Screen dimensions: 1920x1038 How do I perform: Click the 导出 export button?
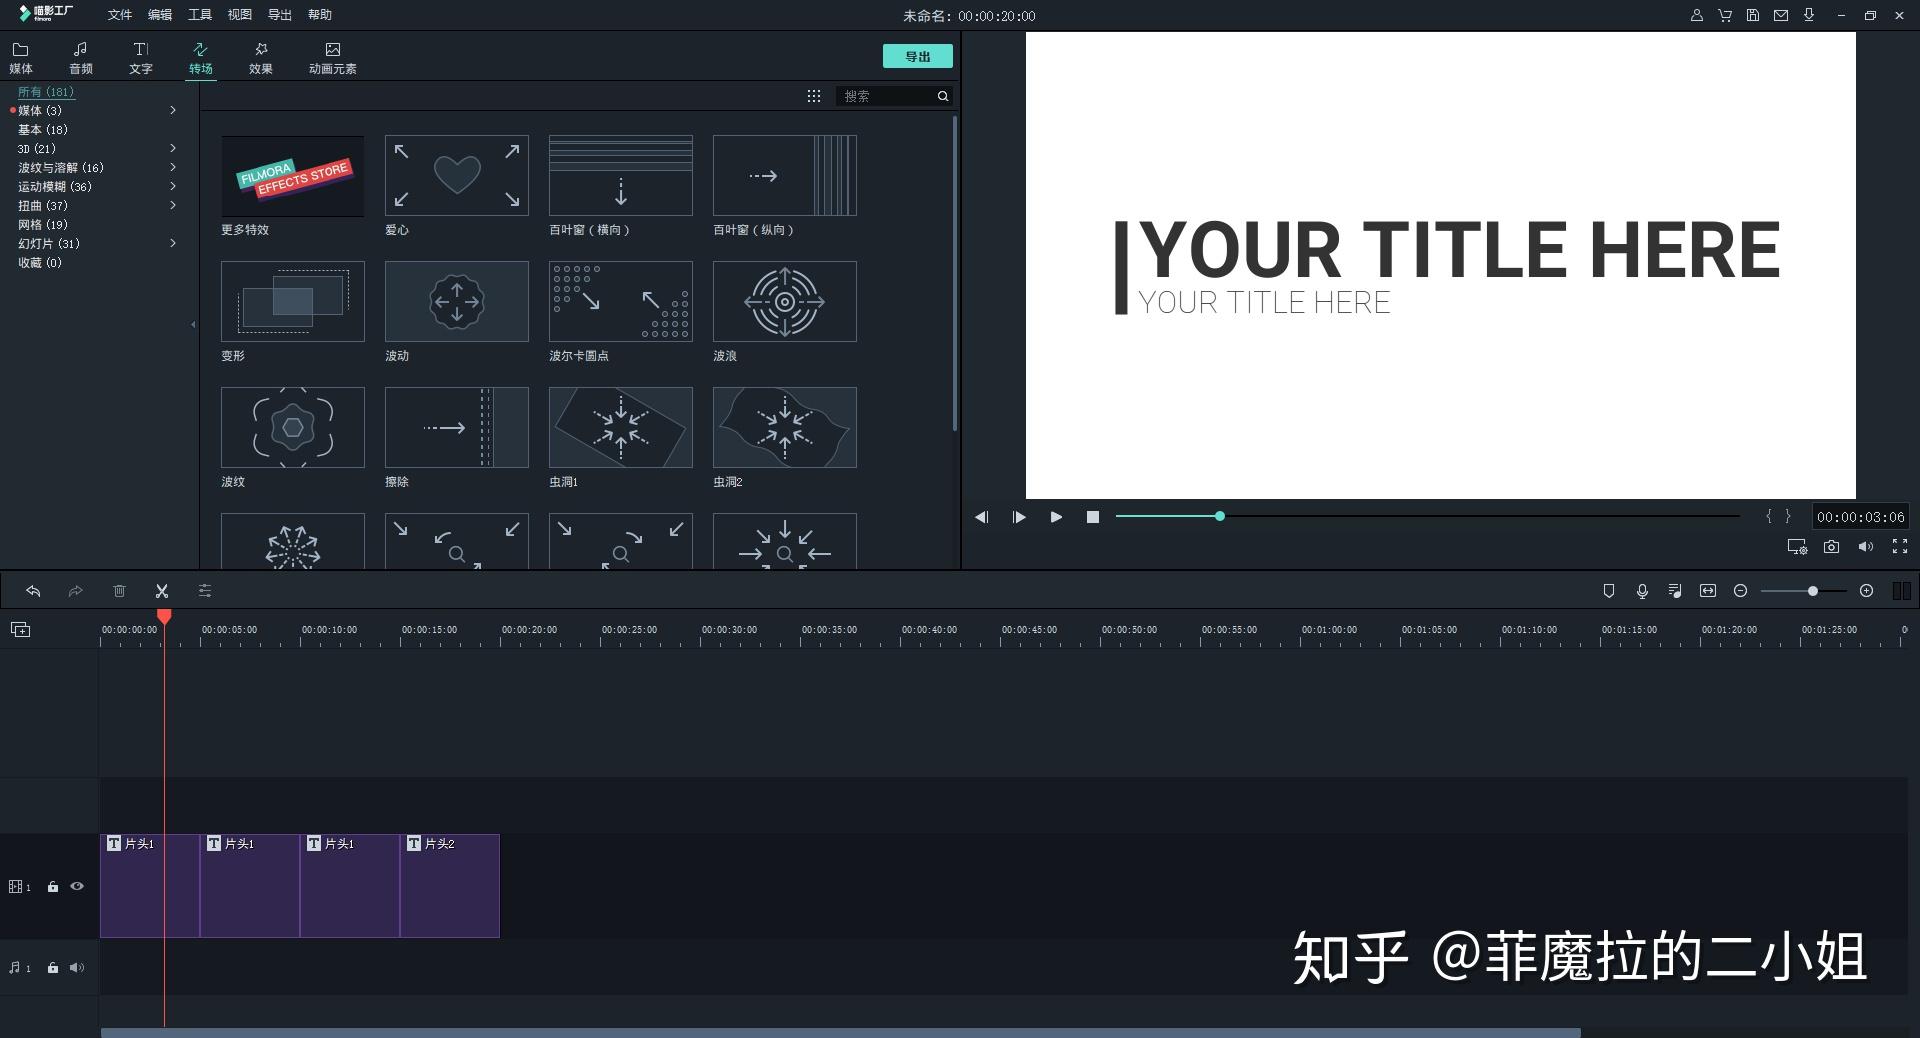click(918, 56)
